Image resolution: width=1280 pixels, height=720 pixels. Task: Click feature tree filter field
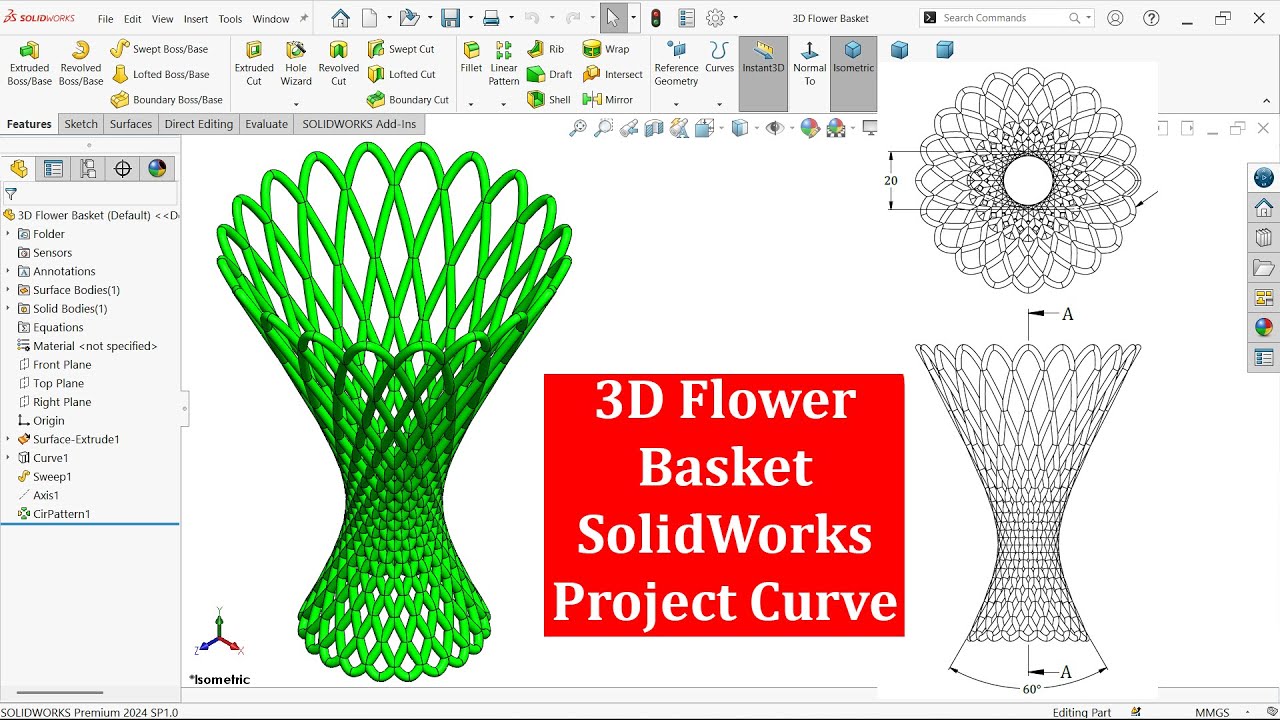(x=90, y=194)
